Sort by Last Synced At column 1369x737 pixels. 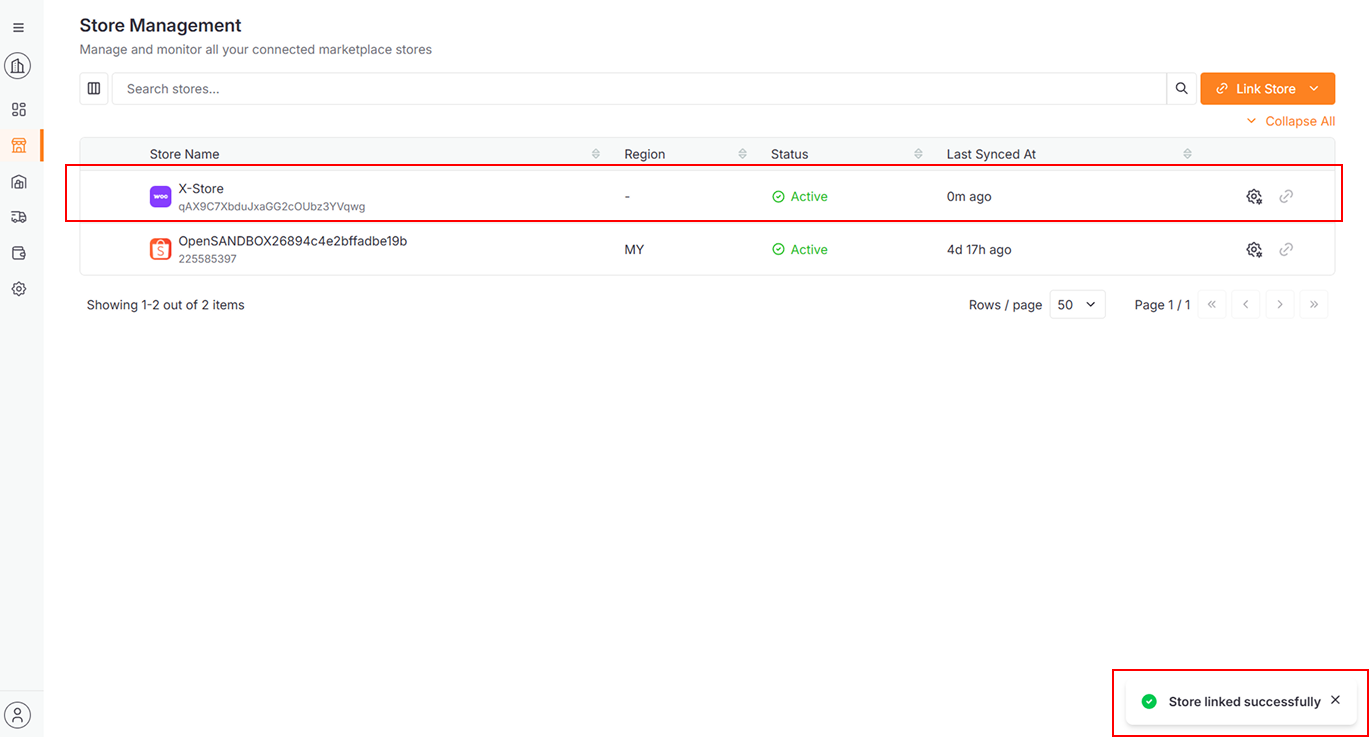point(1187,154)
